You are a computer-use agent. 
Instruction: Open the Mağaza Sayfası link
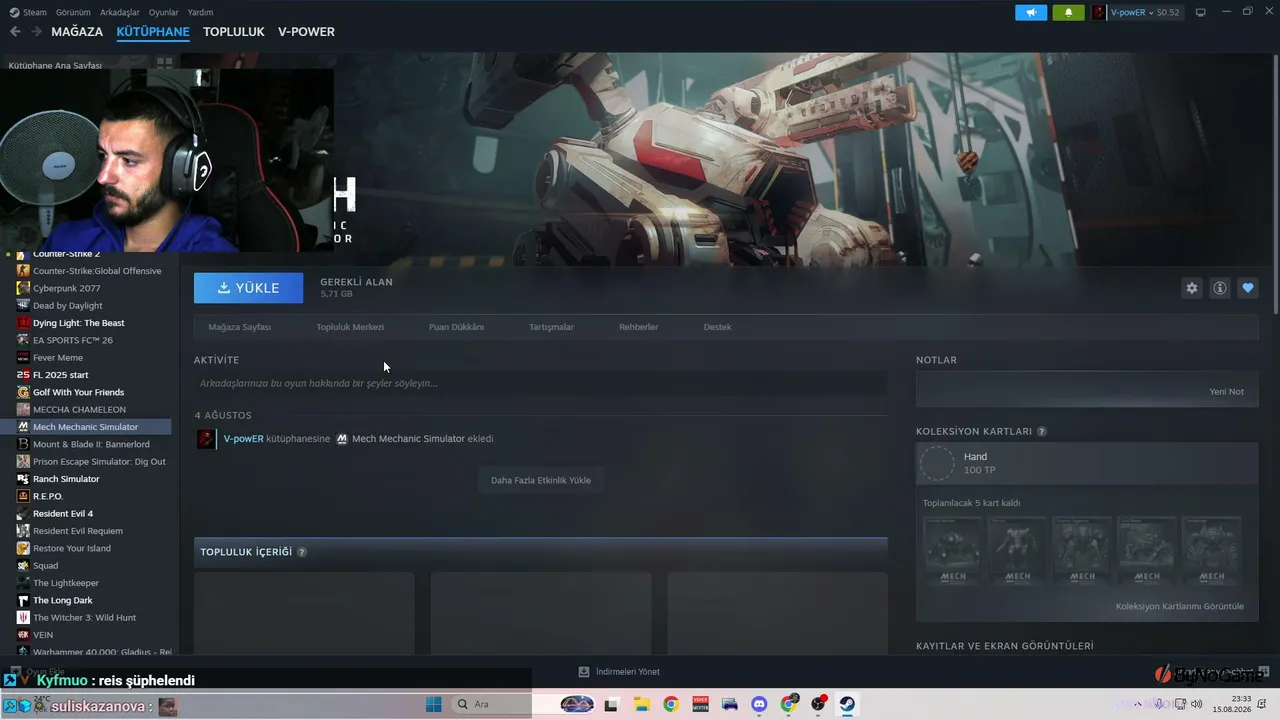239,327
